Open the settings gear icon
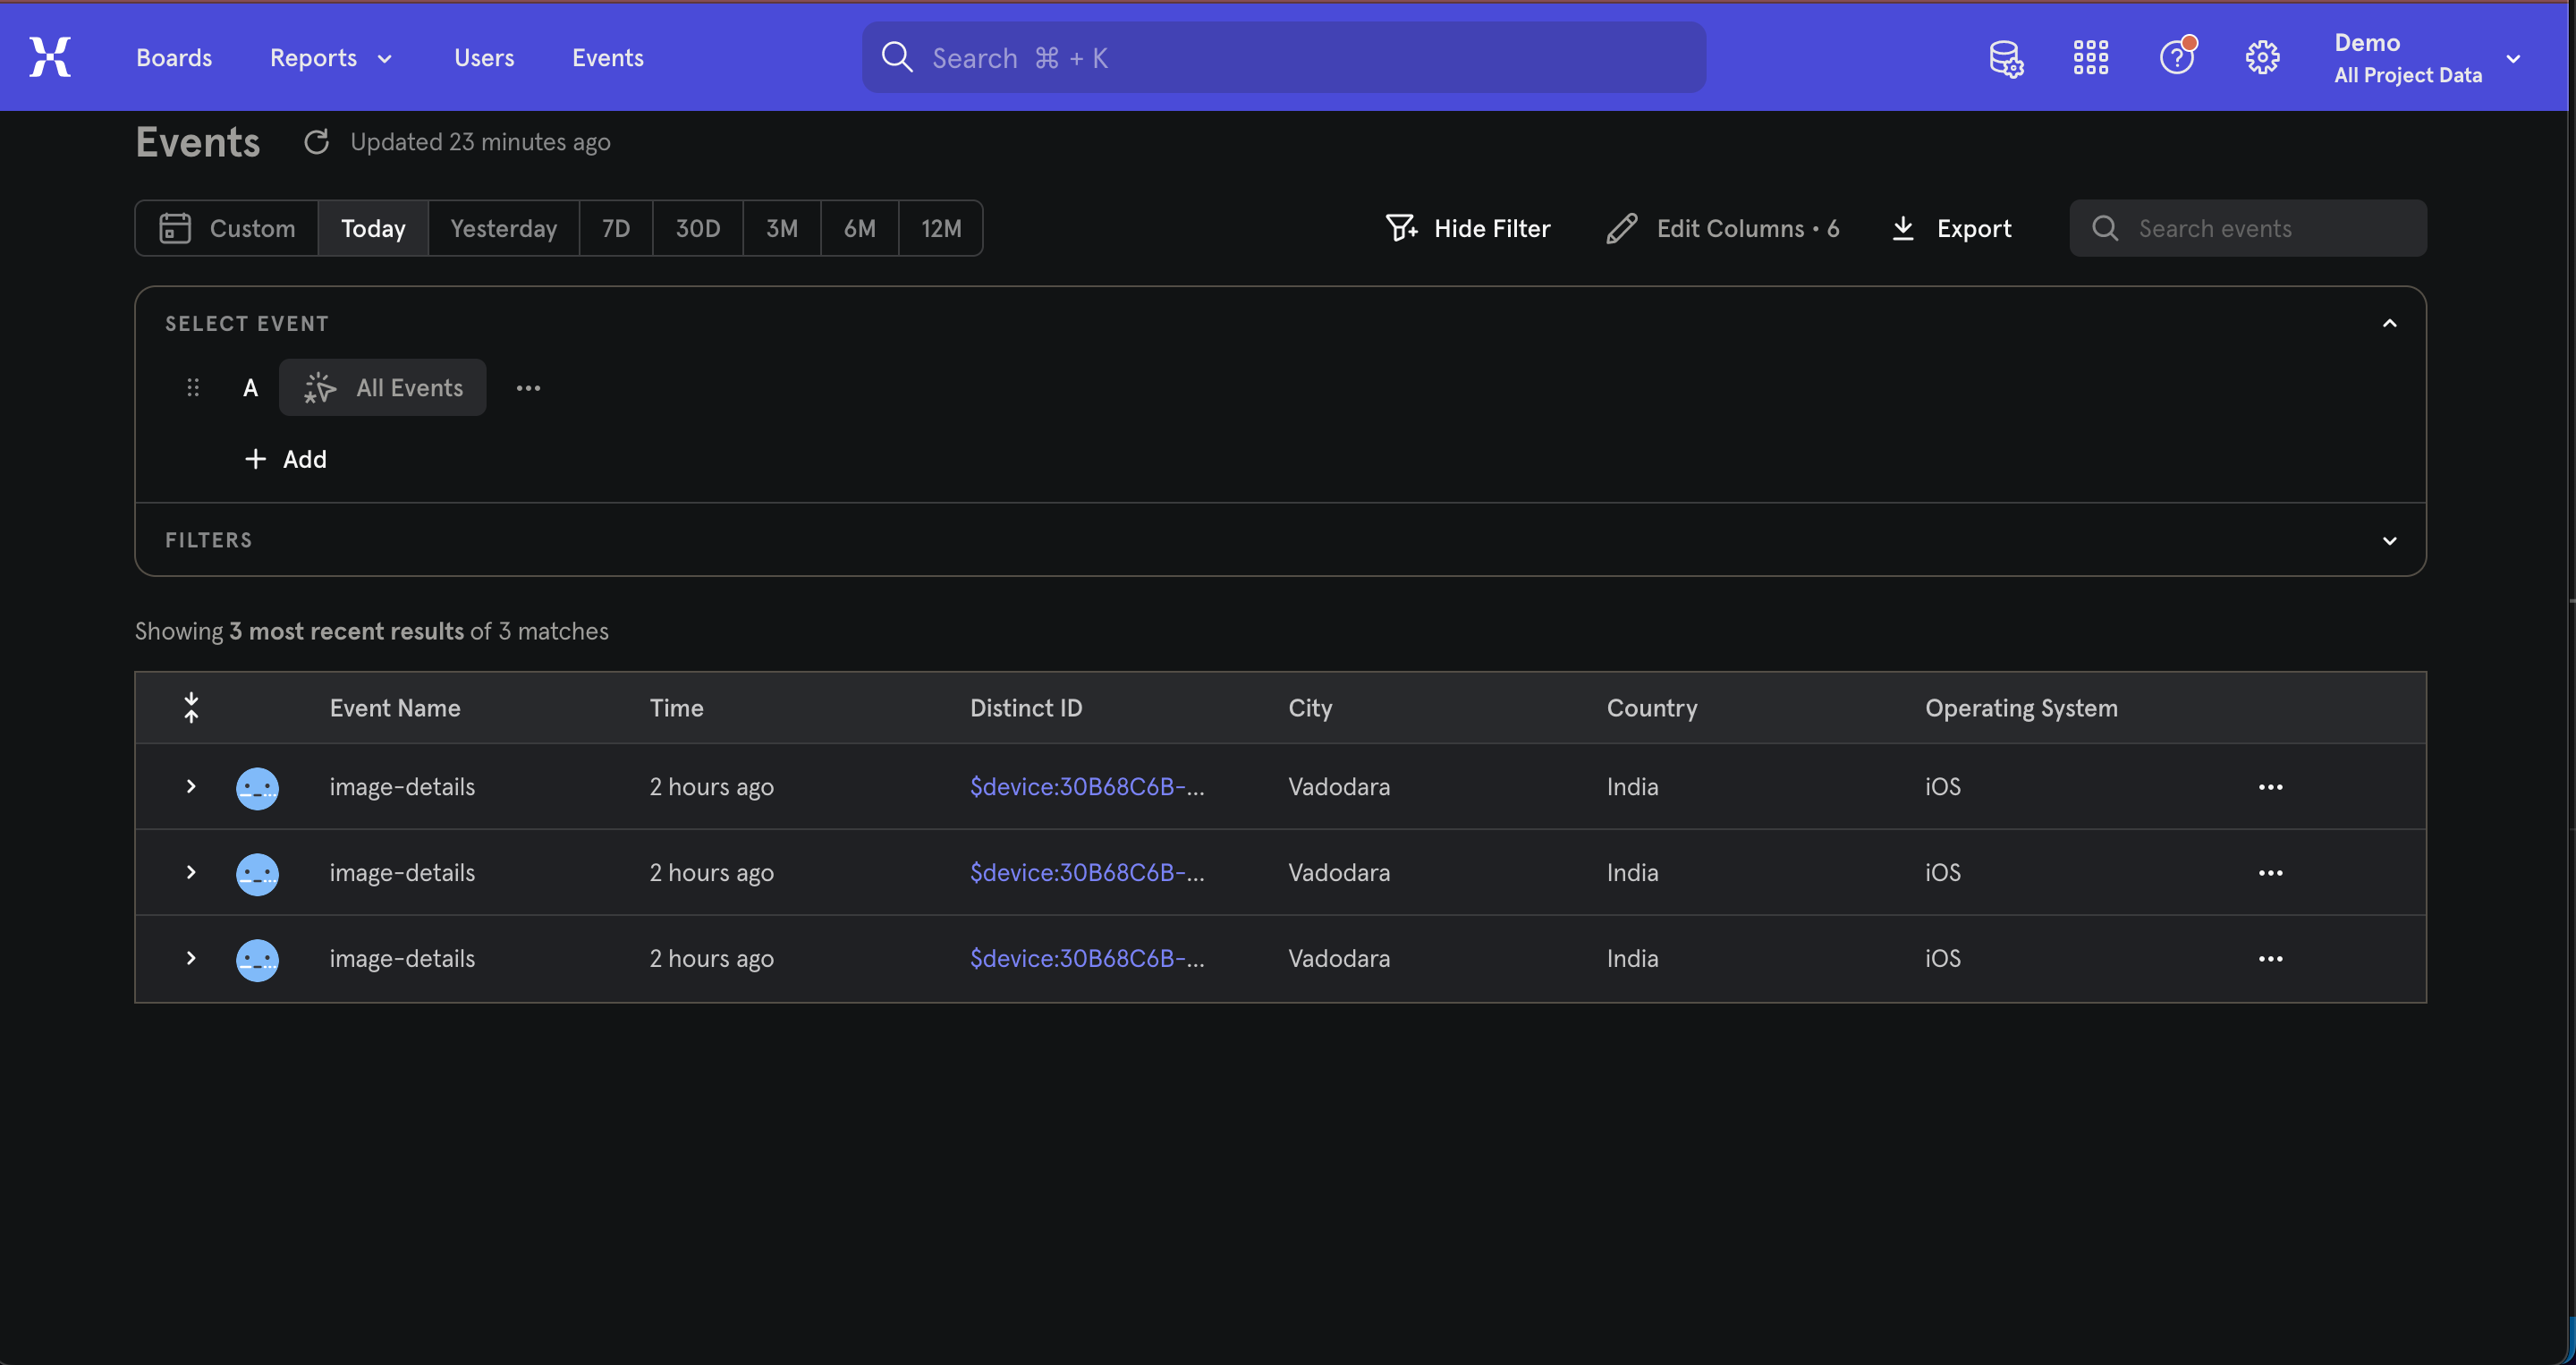Screen dimensions: 2576x1365 click(x=2262, y=58)
